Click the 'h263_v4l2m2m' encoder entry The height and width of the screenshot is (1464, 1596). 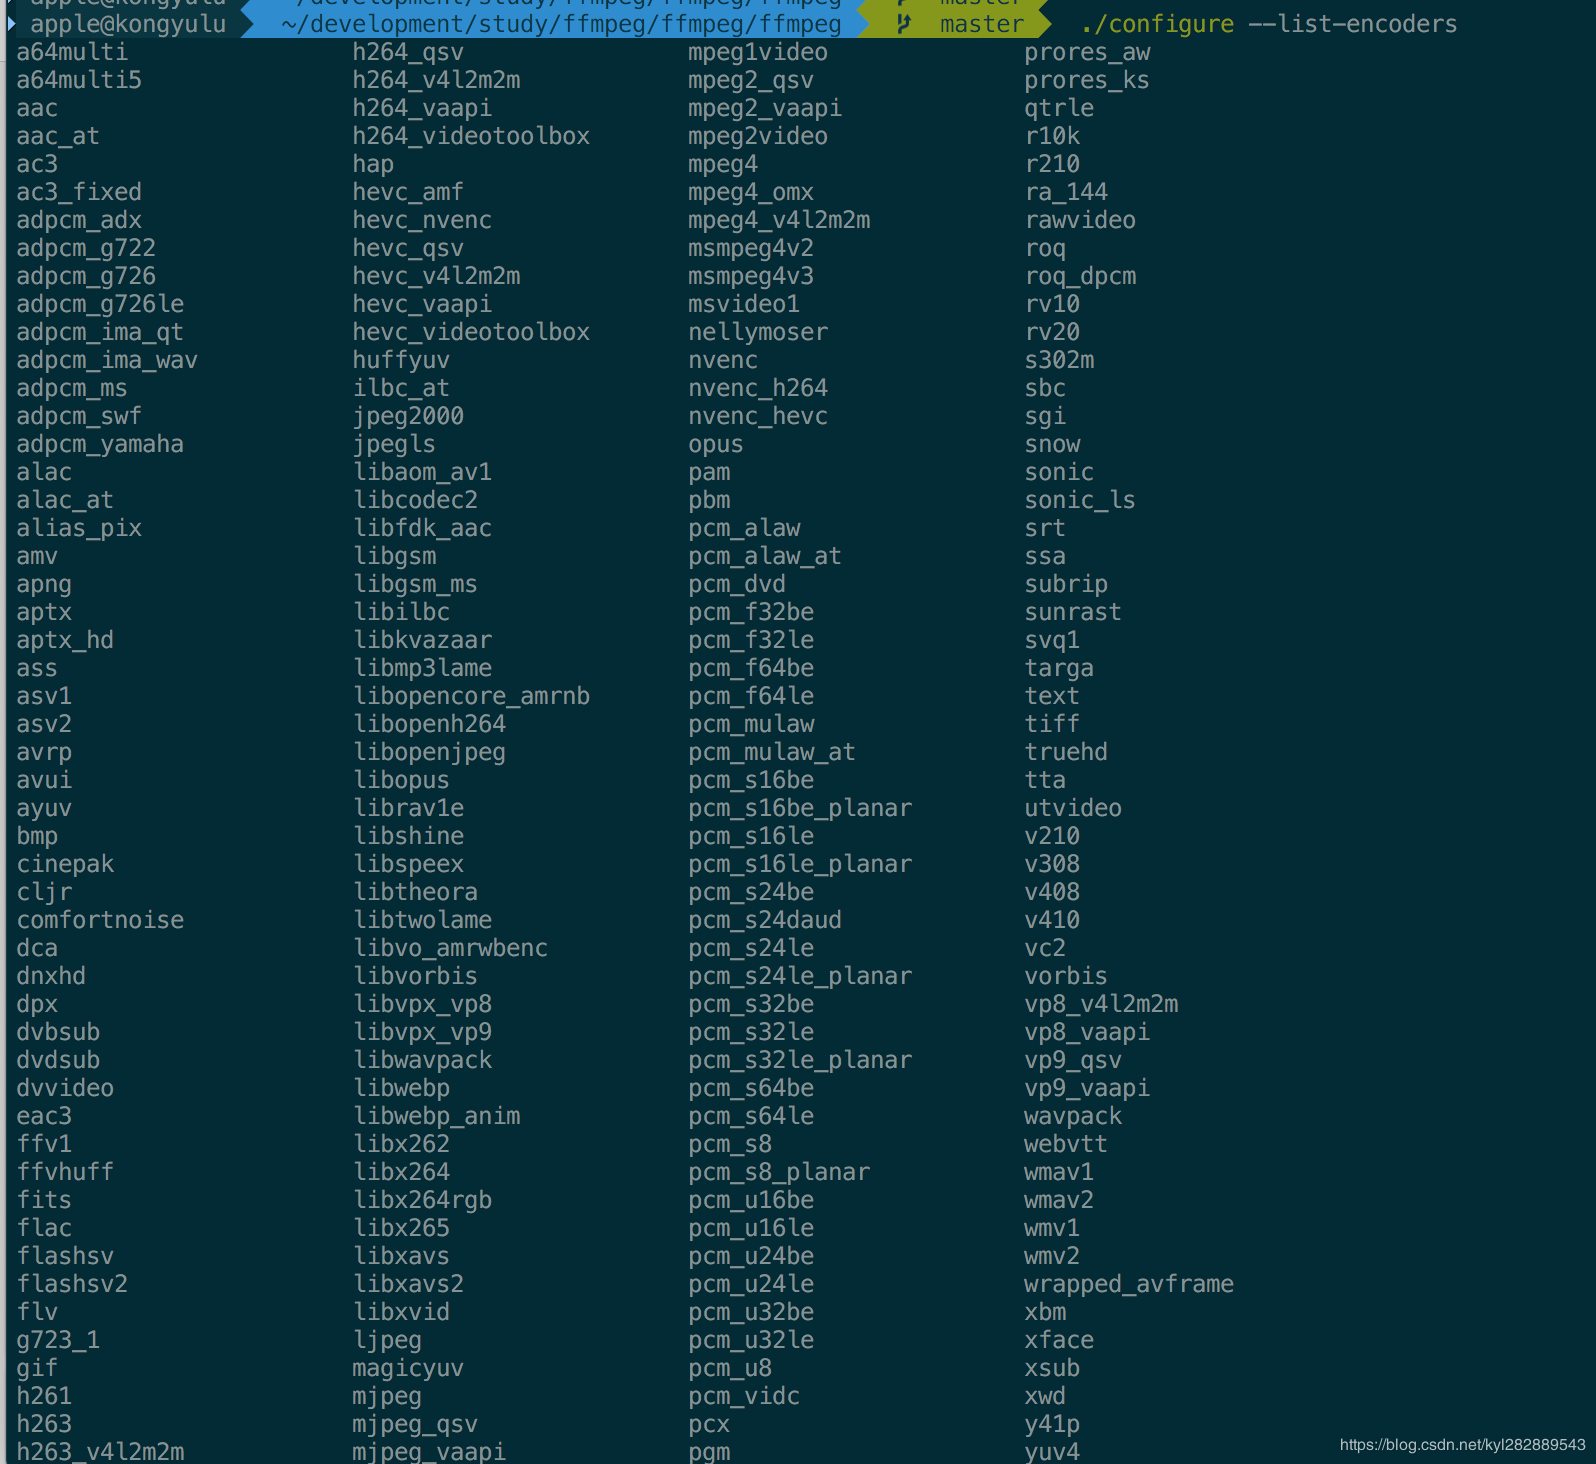click(x=100, y=1452)
